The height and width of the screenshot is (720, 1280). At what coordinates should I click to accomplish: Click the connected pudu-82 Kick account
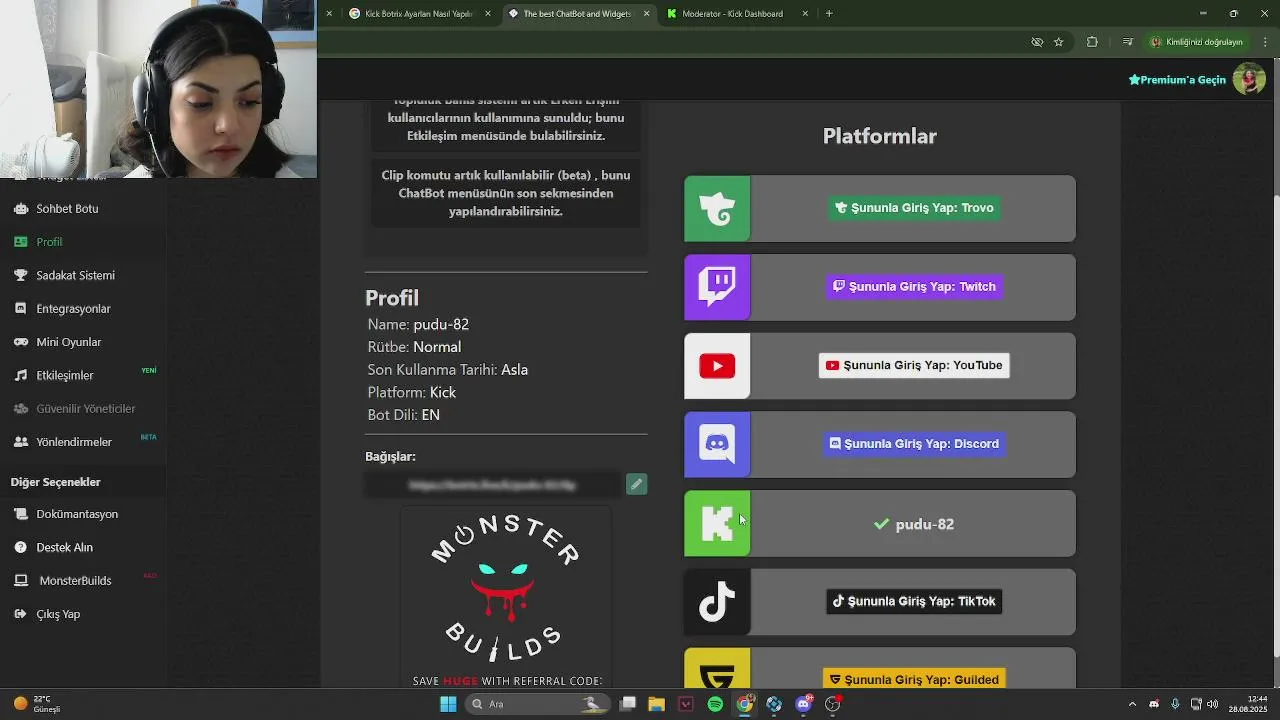[x=913, y=524]
